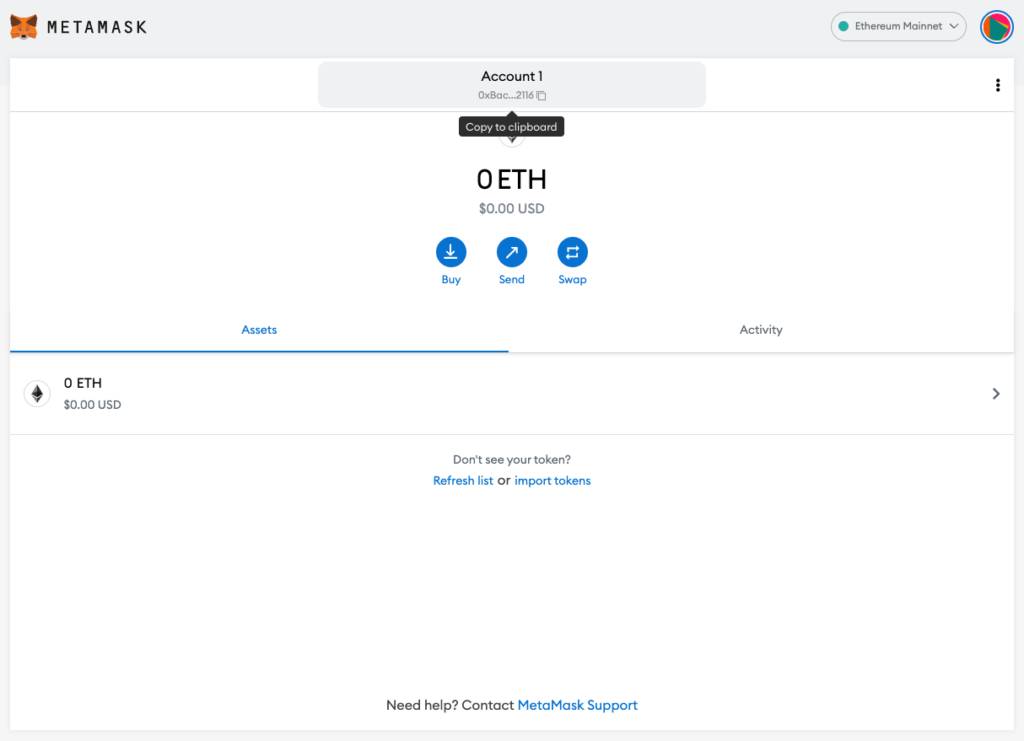The width and height of the screenshot is (1024, 741).
Task: Click the MetaMask fox logo
Action: 24,27
